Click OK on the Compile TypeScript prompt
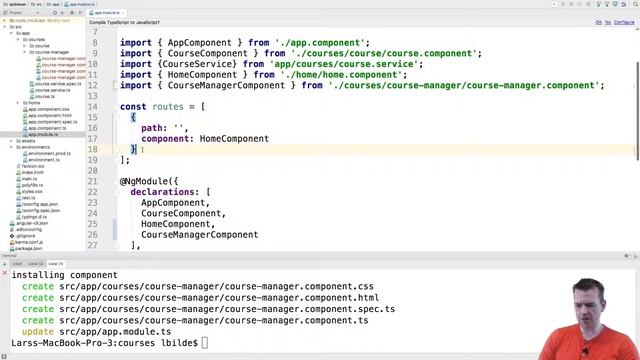640x360 pixels. [x=598, y=22]
